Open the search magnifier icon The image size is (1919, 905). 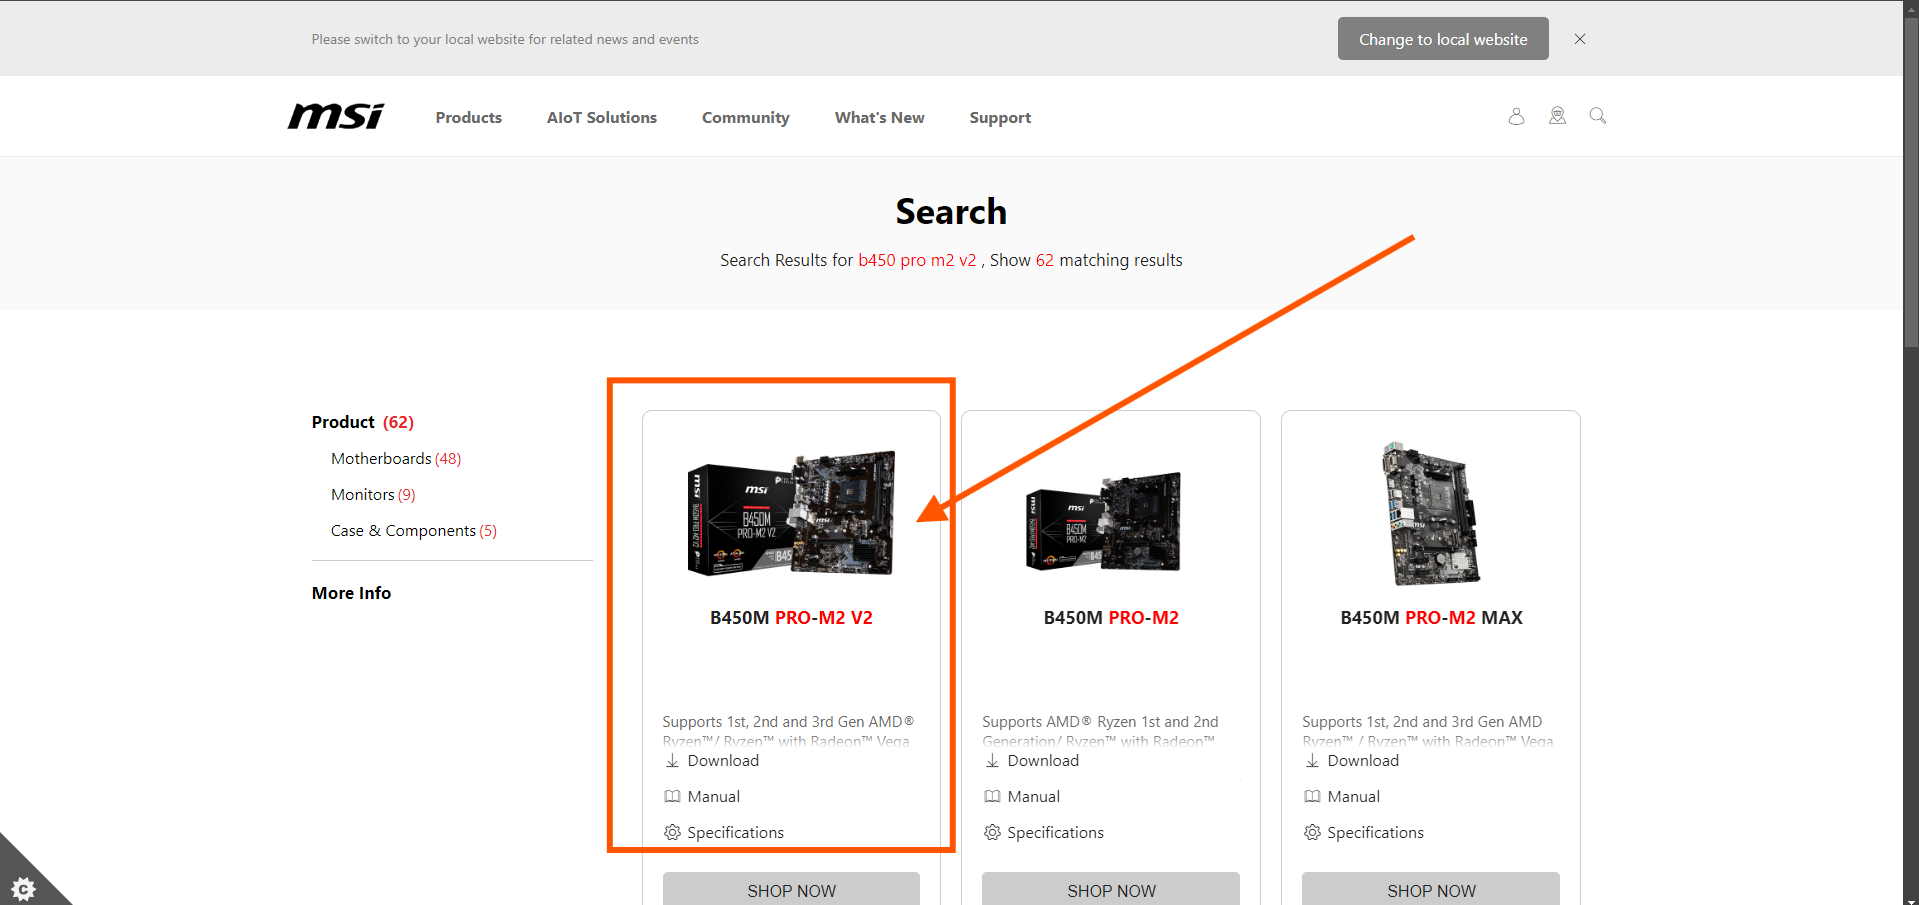[1598, 116]
